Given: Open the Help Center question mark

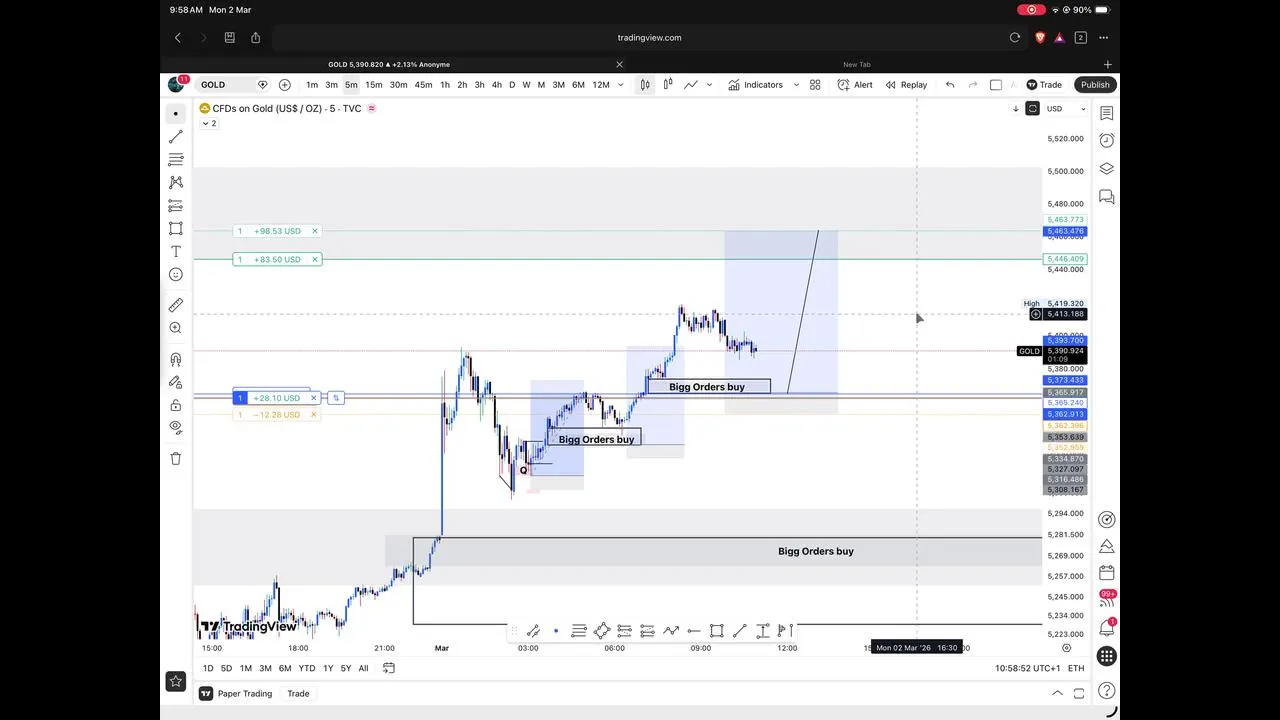Looking at the screenshot, I should 1106,692.
